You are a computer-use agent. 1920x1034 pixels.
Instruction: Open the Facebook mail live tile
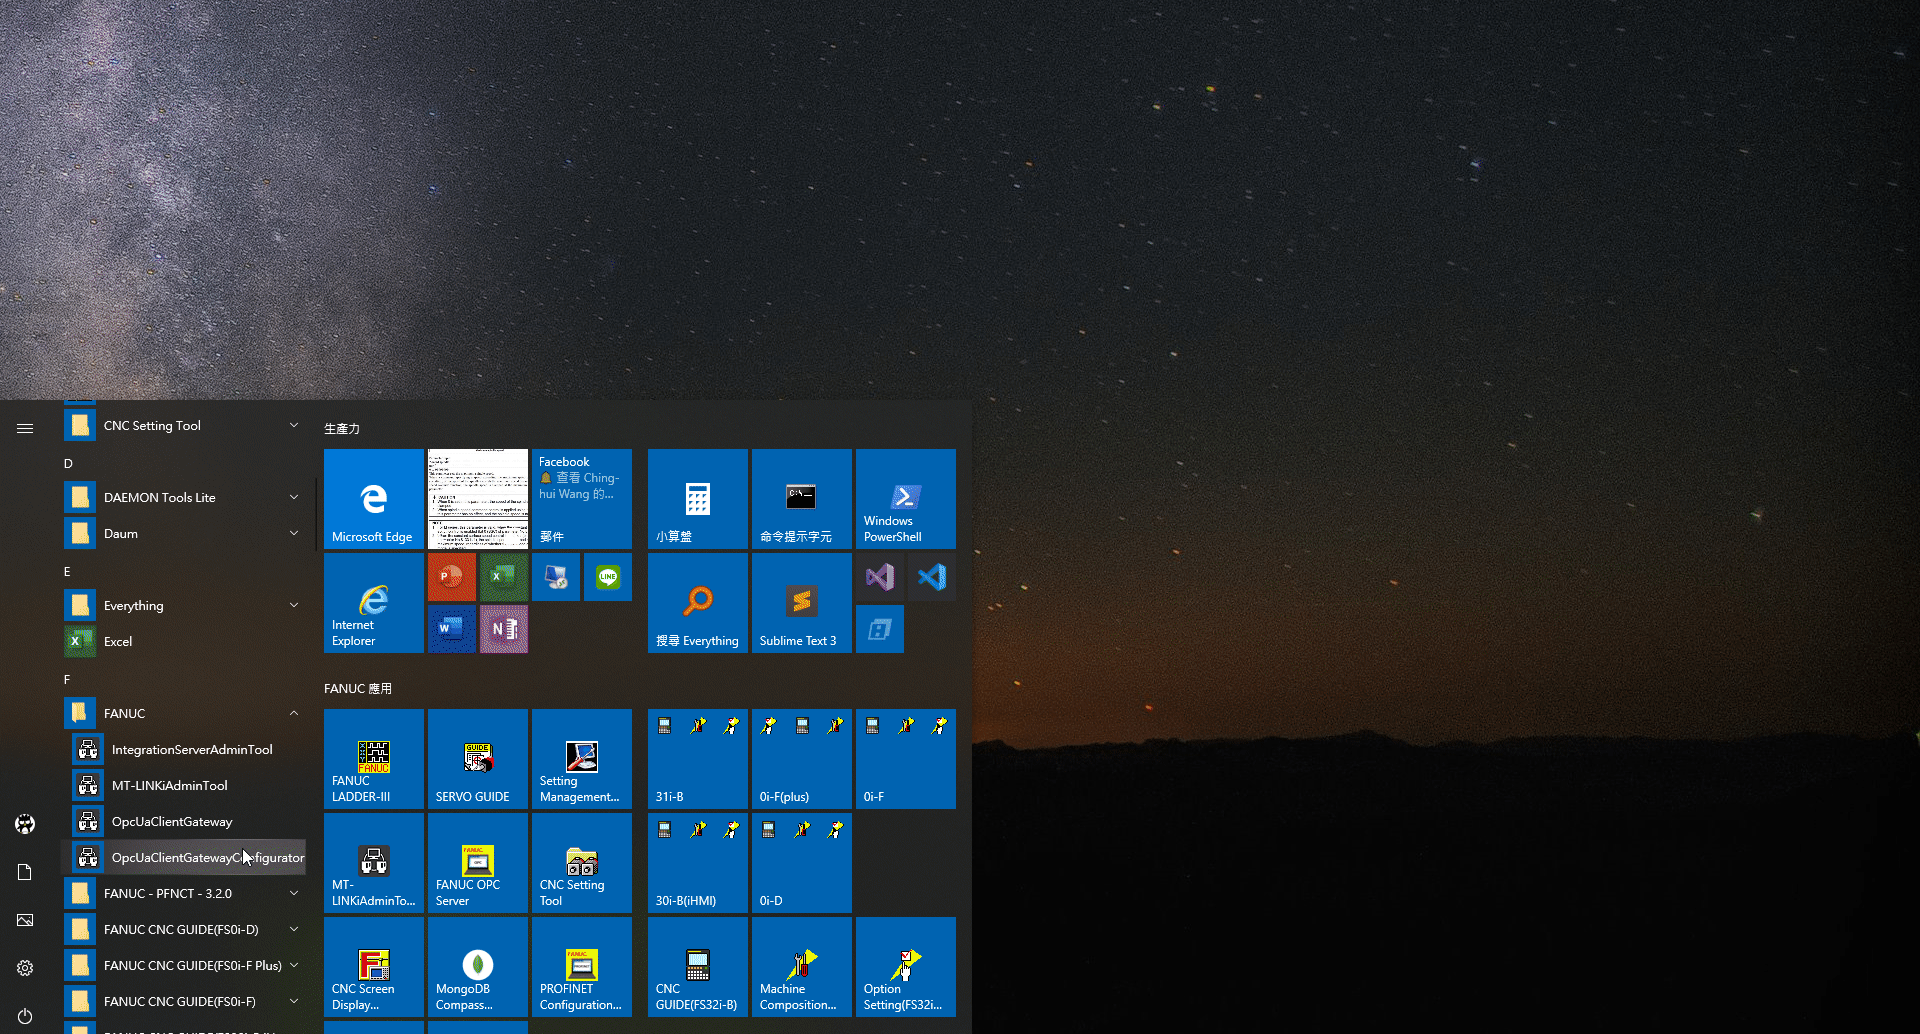(x=581, y=498)
